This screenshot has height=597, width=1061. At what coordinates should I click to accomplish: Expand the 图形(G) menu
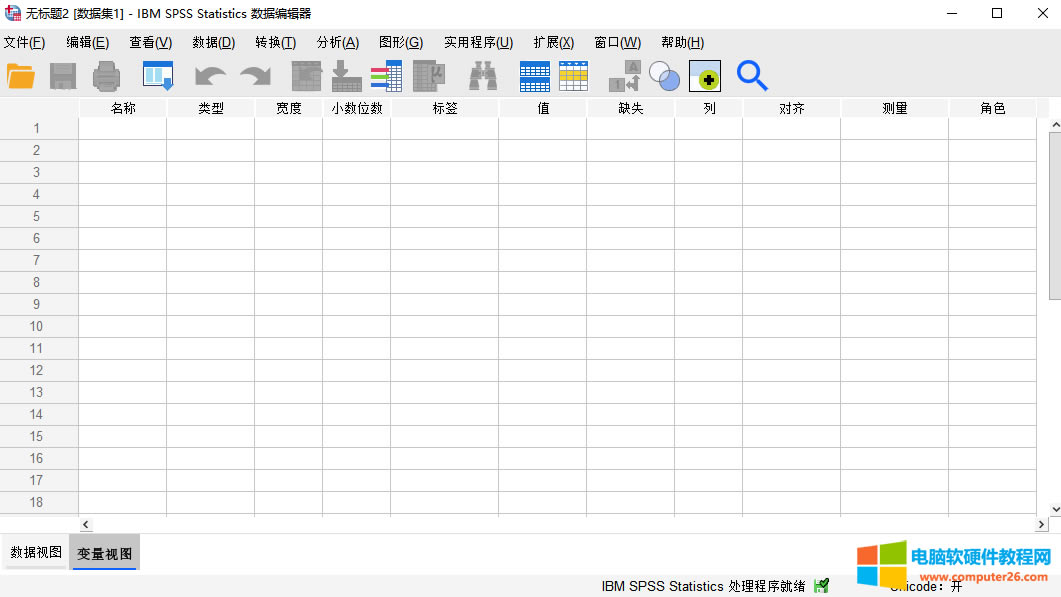pos(400,42)
